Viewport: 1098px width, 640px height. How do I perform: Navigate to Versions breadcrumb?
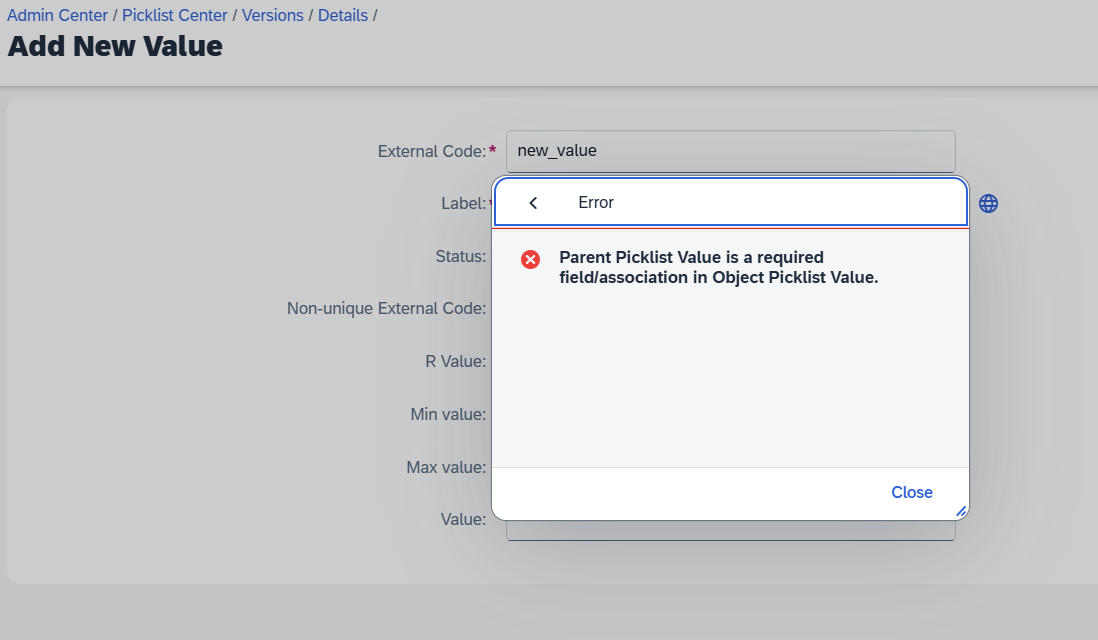[x=272, y=15]
